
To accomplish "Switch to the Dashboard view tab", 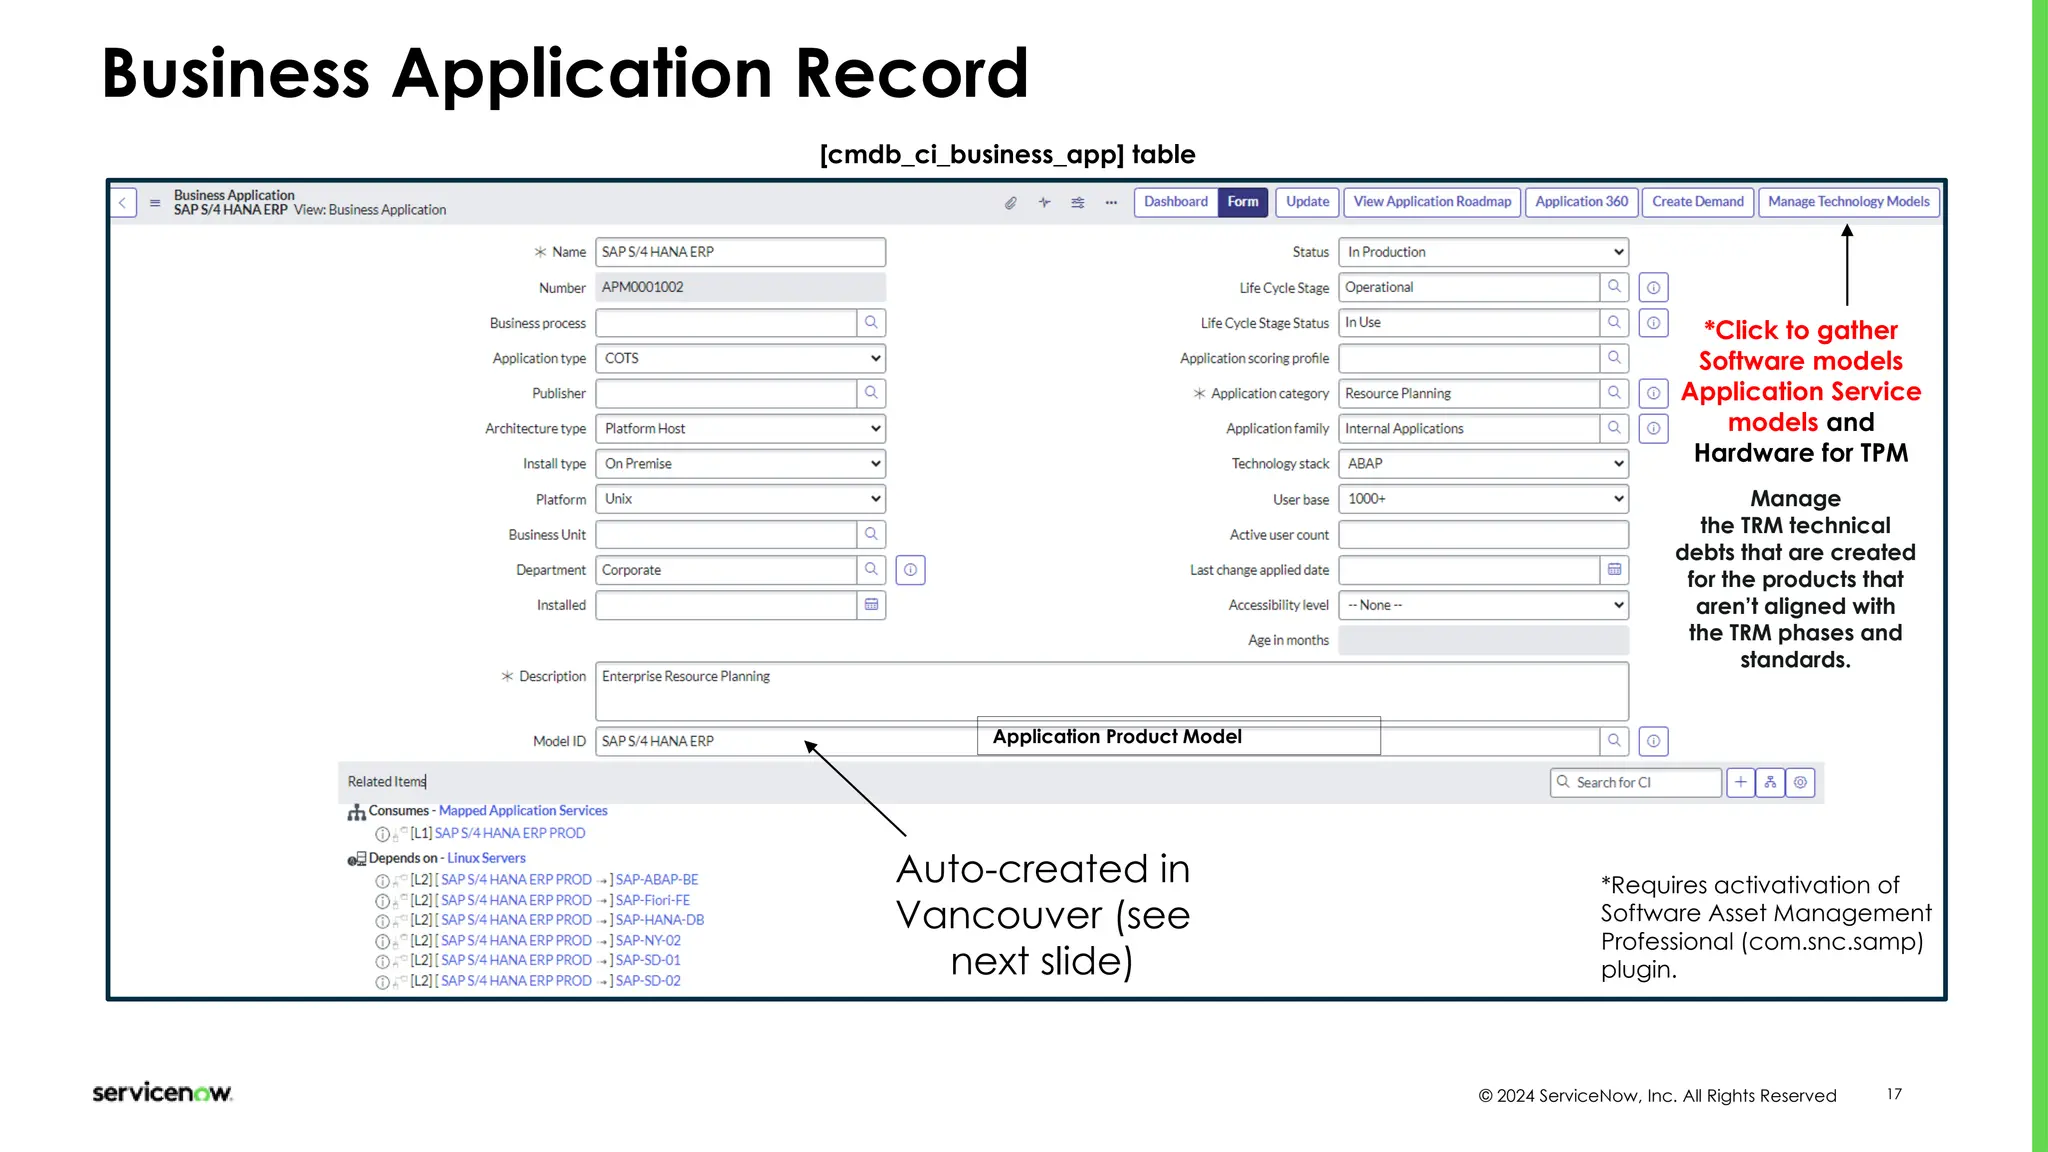I will (x=1176, y=202).
